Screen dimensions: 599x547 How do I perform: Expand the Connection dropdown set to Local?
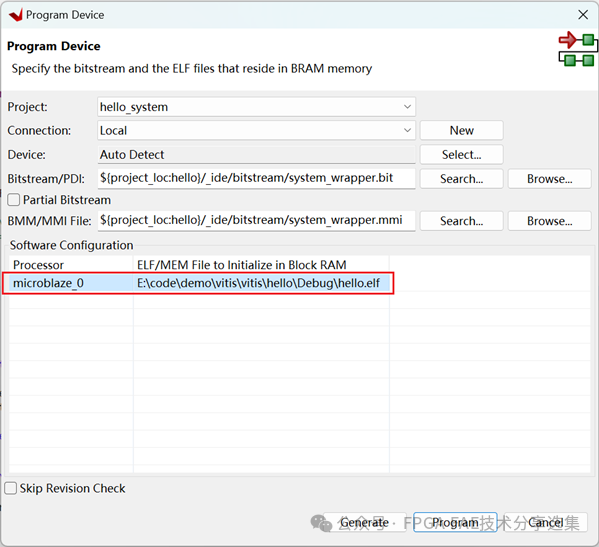coord(256,131)
